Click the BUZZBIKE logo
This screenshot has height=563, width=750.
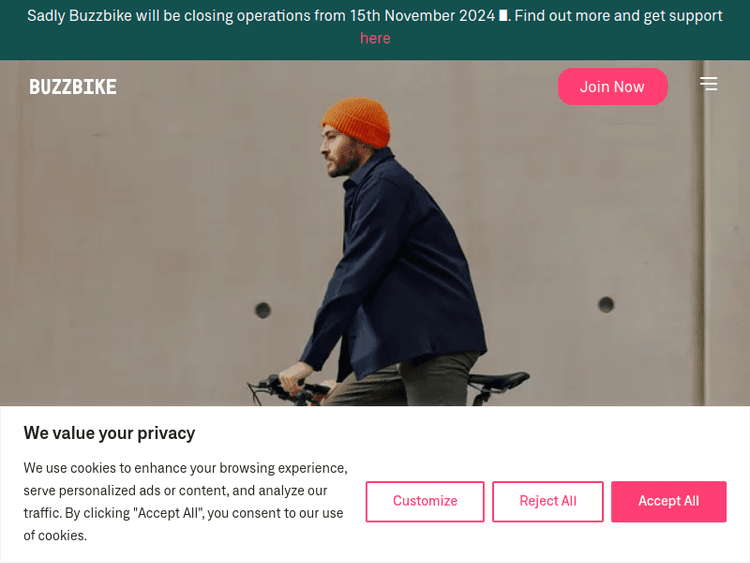click(73, 87)
